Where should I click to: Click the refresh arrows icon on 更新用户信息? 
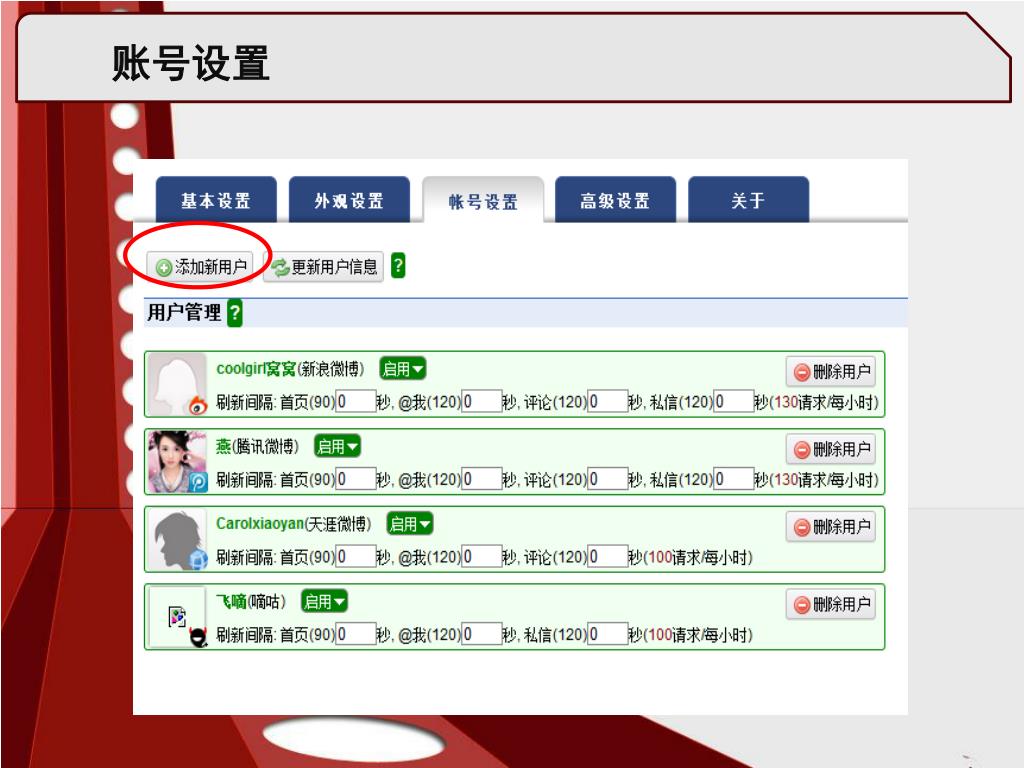coord(281,267)
